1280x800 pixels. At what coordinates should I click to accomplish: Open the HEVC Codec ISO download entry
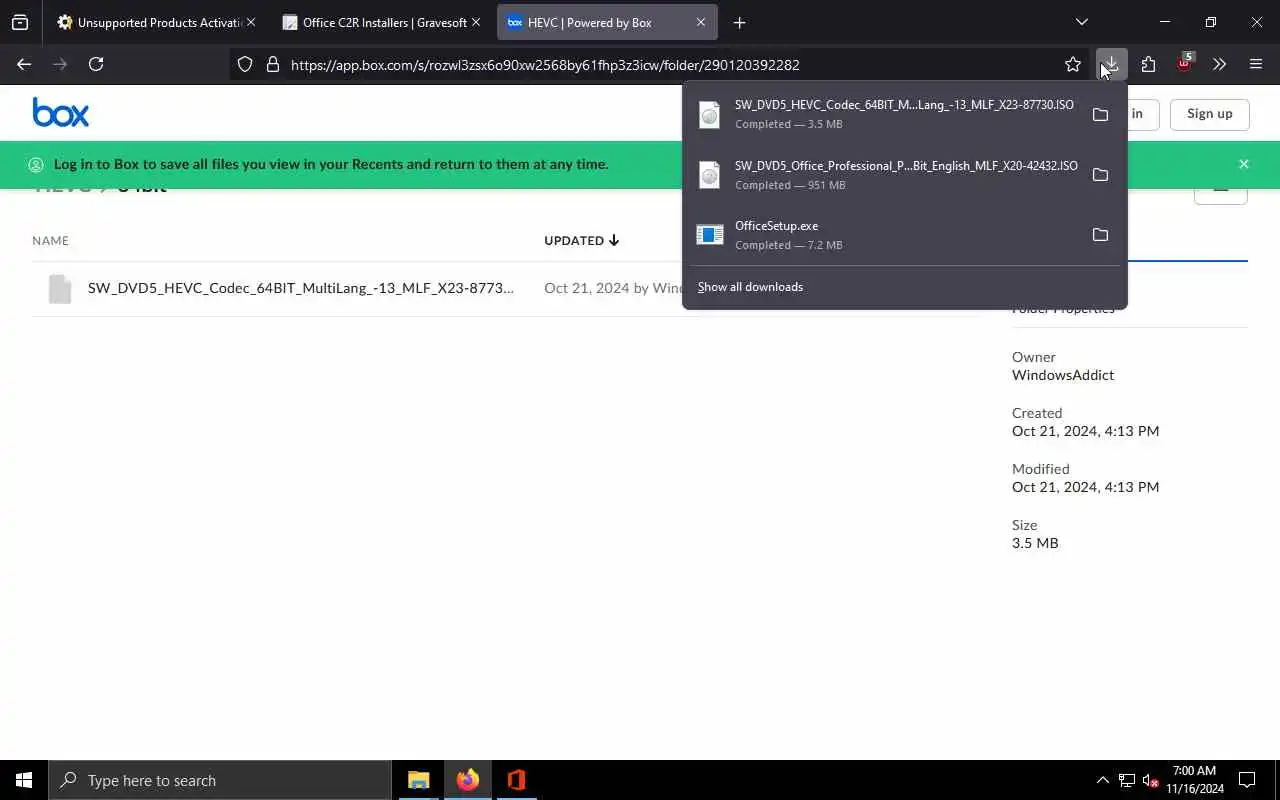pos(888,114)
